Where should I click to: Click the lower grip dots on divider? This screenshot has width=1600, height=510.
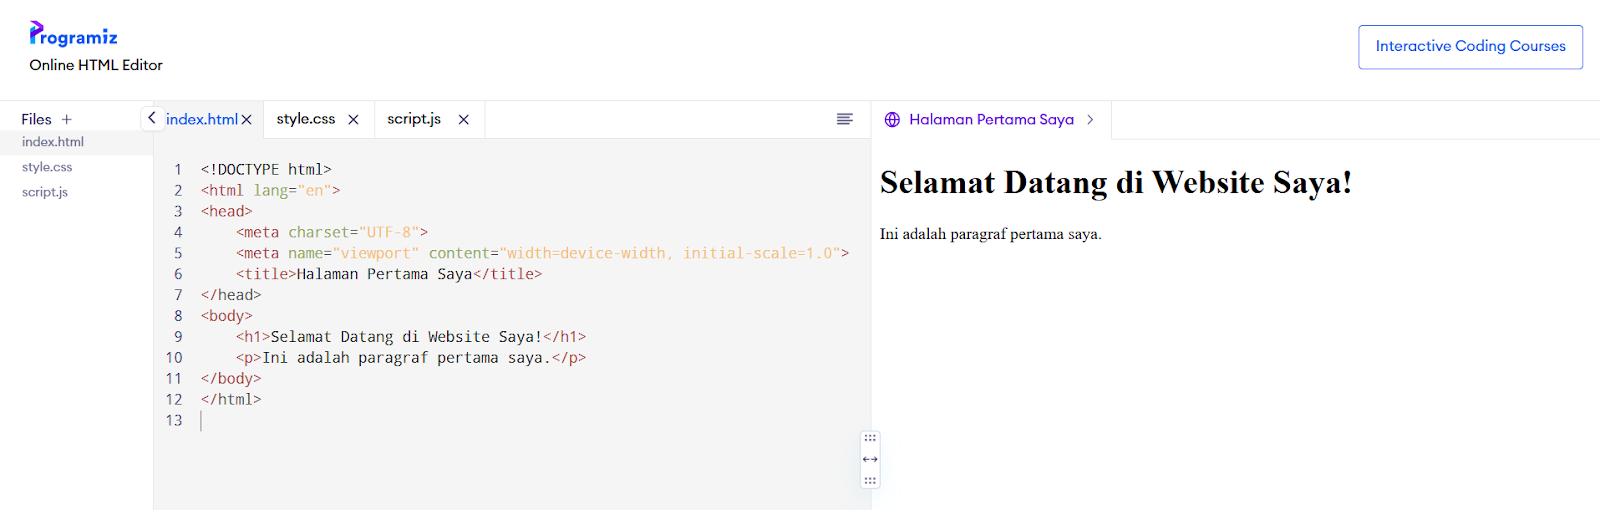coord(870,481)
